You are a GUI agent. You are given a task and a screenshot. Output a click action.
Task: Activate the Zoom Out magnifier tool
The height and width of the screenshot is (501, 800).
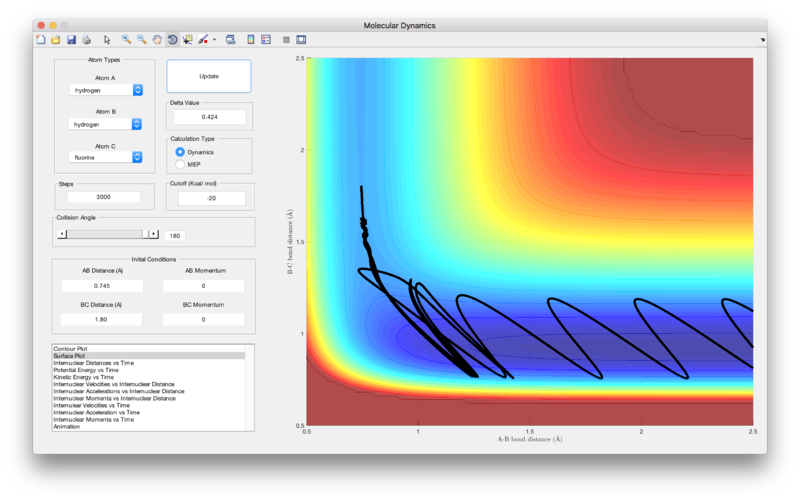point(141,39)
